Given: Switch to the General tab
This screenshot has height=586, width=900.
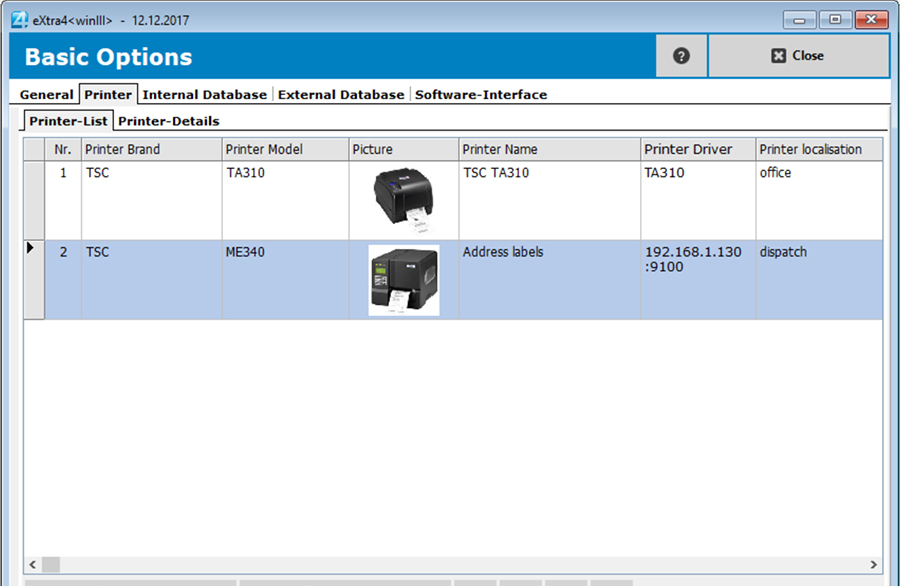Looking at the screenshot, I should click(x=46, y=94).
